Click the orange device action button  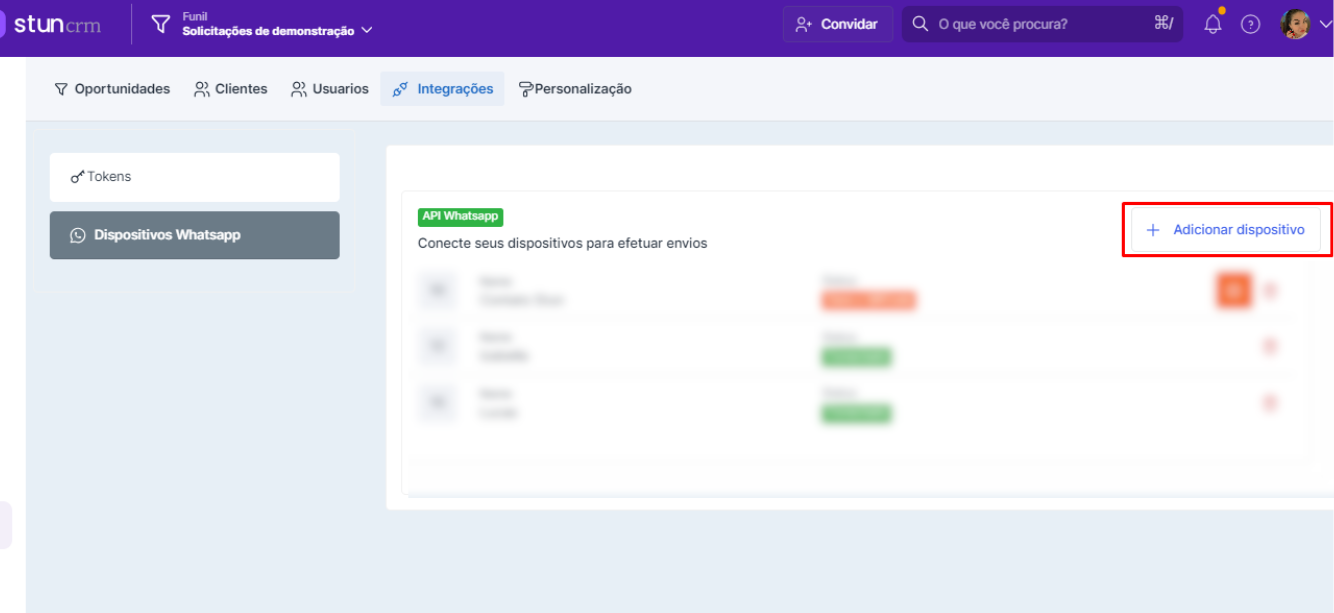[1234, 291]
